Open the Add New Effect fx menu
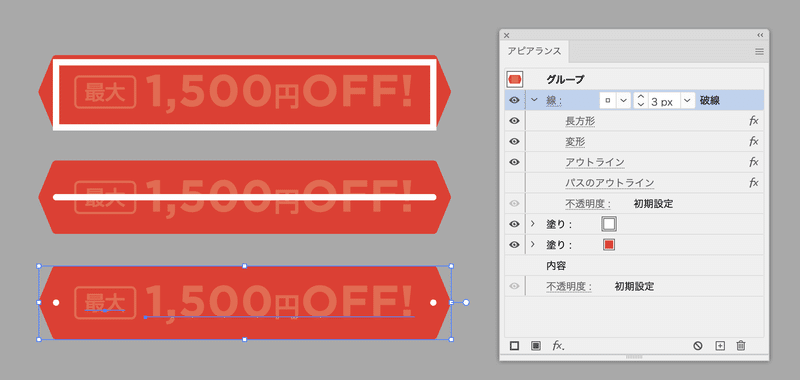 tap(558, 346)
